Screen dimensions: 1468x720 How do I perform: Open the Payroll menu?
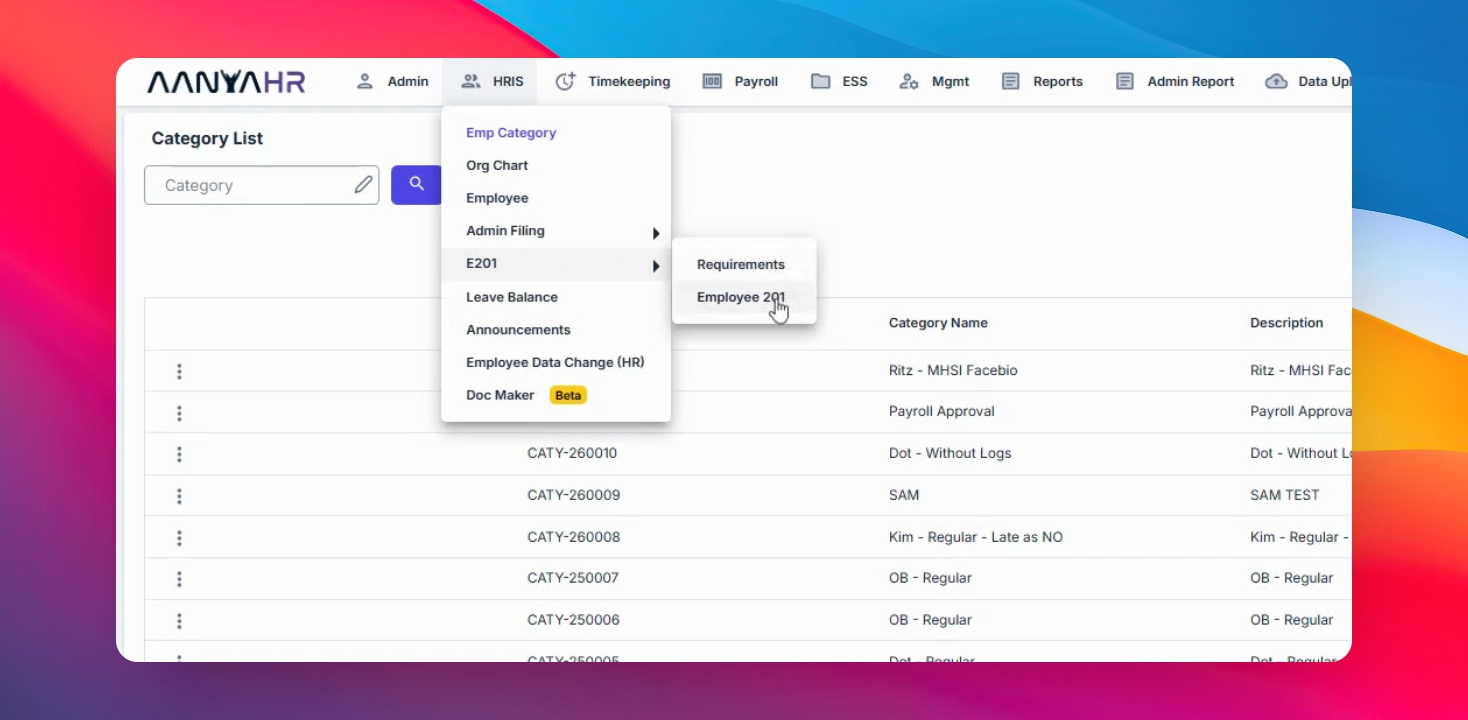tap(740, 82)
